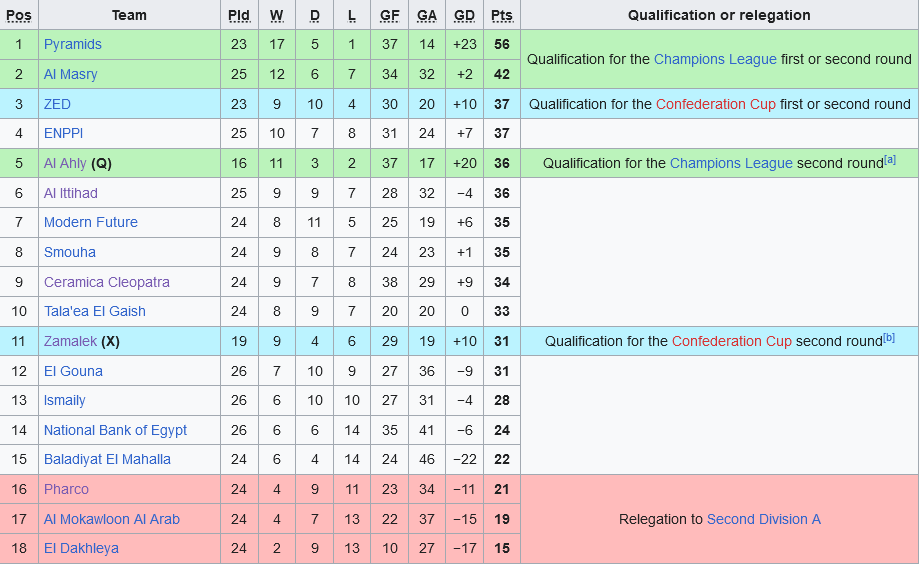Open the Baladiyat El Mahalla link
921x567 pixels.
[x=107, y=460]
